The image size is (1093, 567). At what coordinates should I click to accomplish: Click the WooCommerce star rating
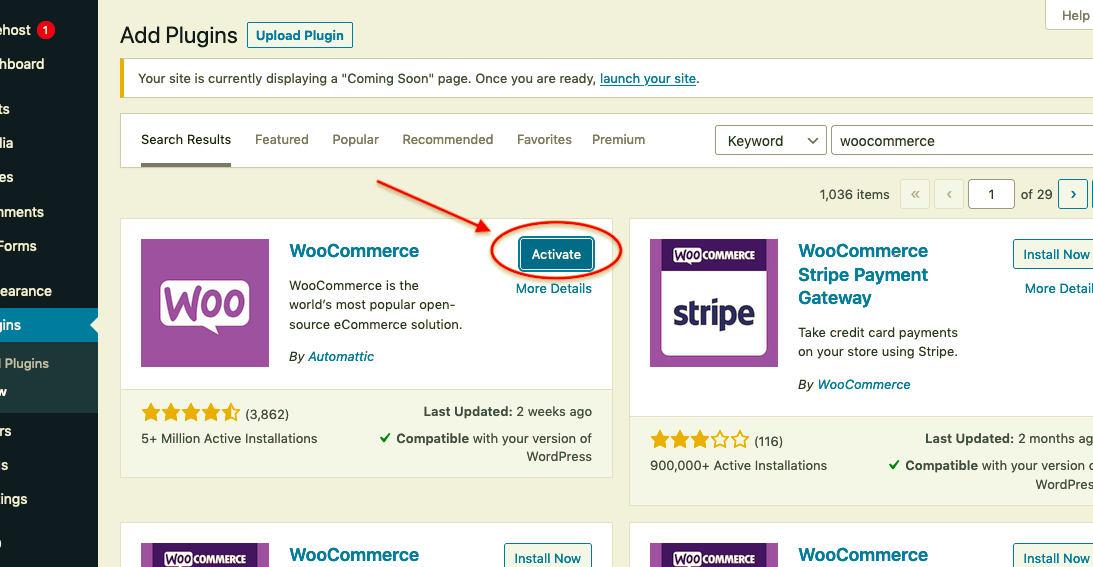[x=190, y=413]
